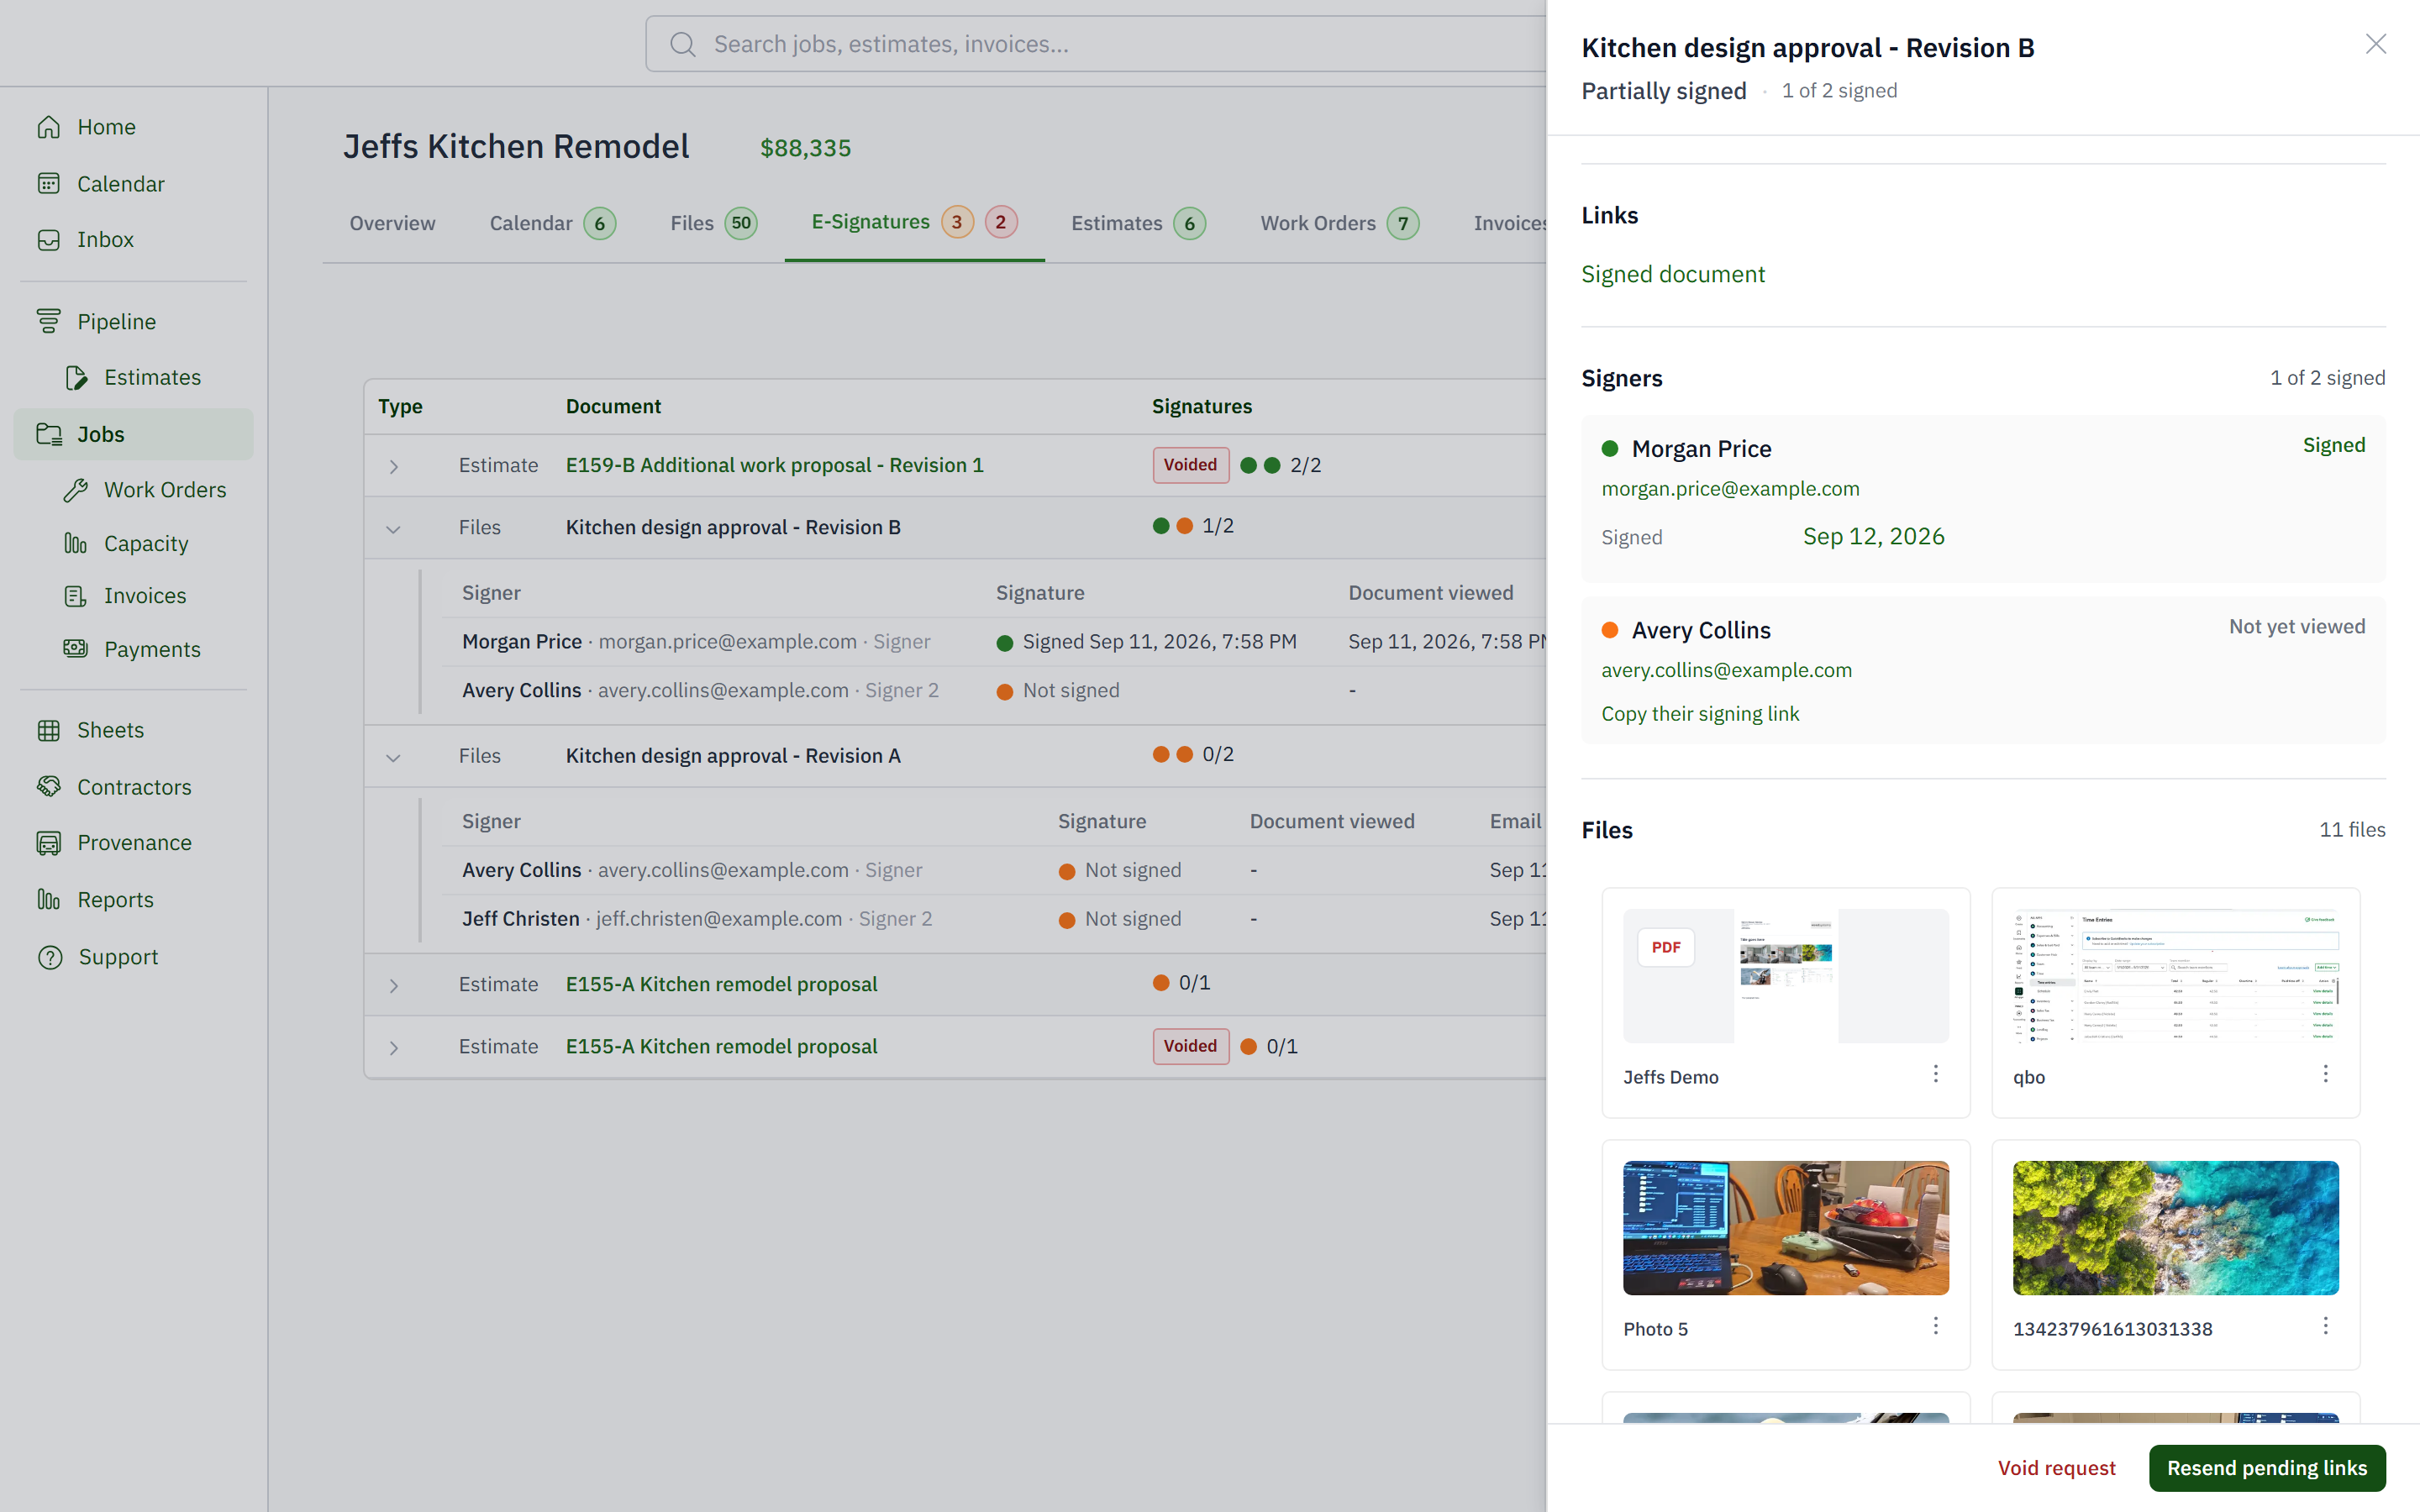This screenshot has width=2420, height=1512.
Task: Click Resend pending links button
Action: tap(2267, 1468)
